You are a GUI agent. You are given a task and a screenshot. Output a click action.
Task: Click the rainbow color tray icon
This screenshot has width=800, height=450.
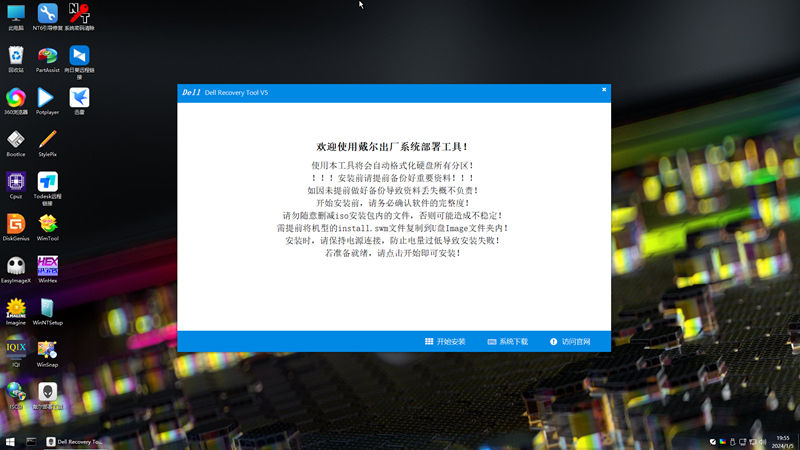click(722, 442)
